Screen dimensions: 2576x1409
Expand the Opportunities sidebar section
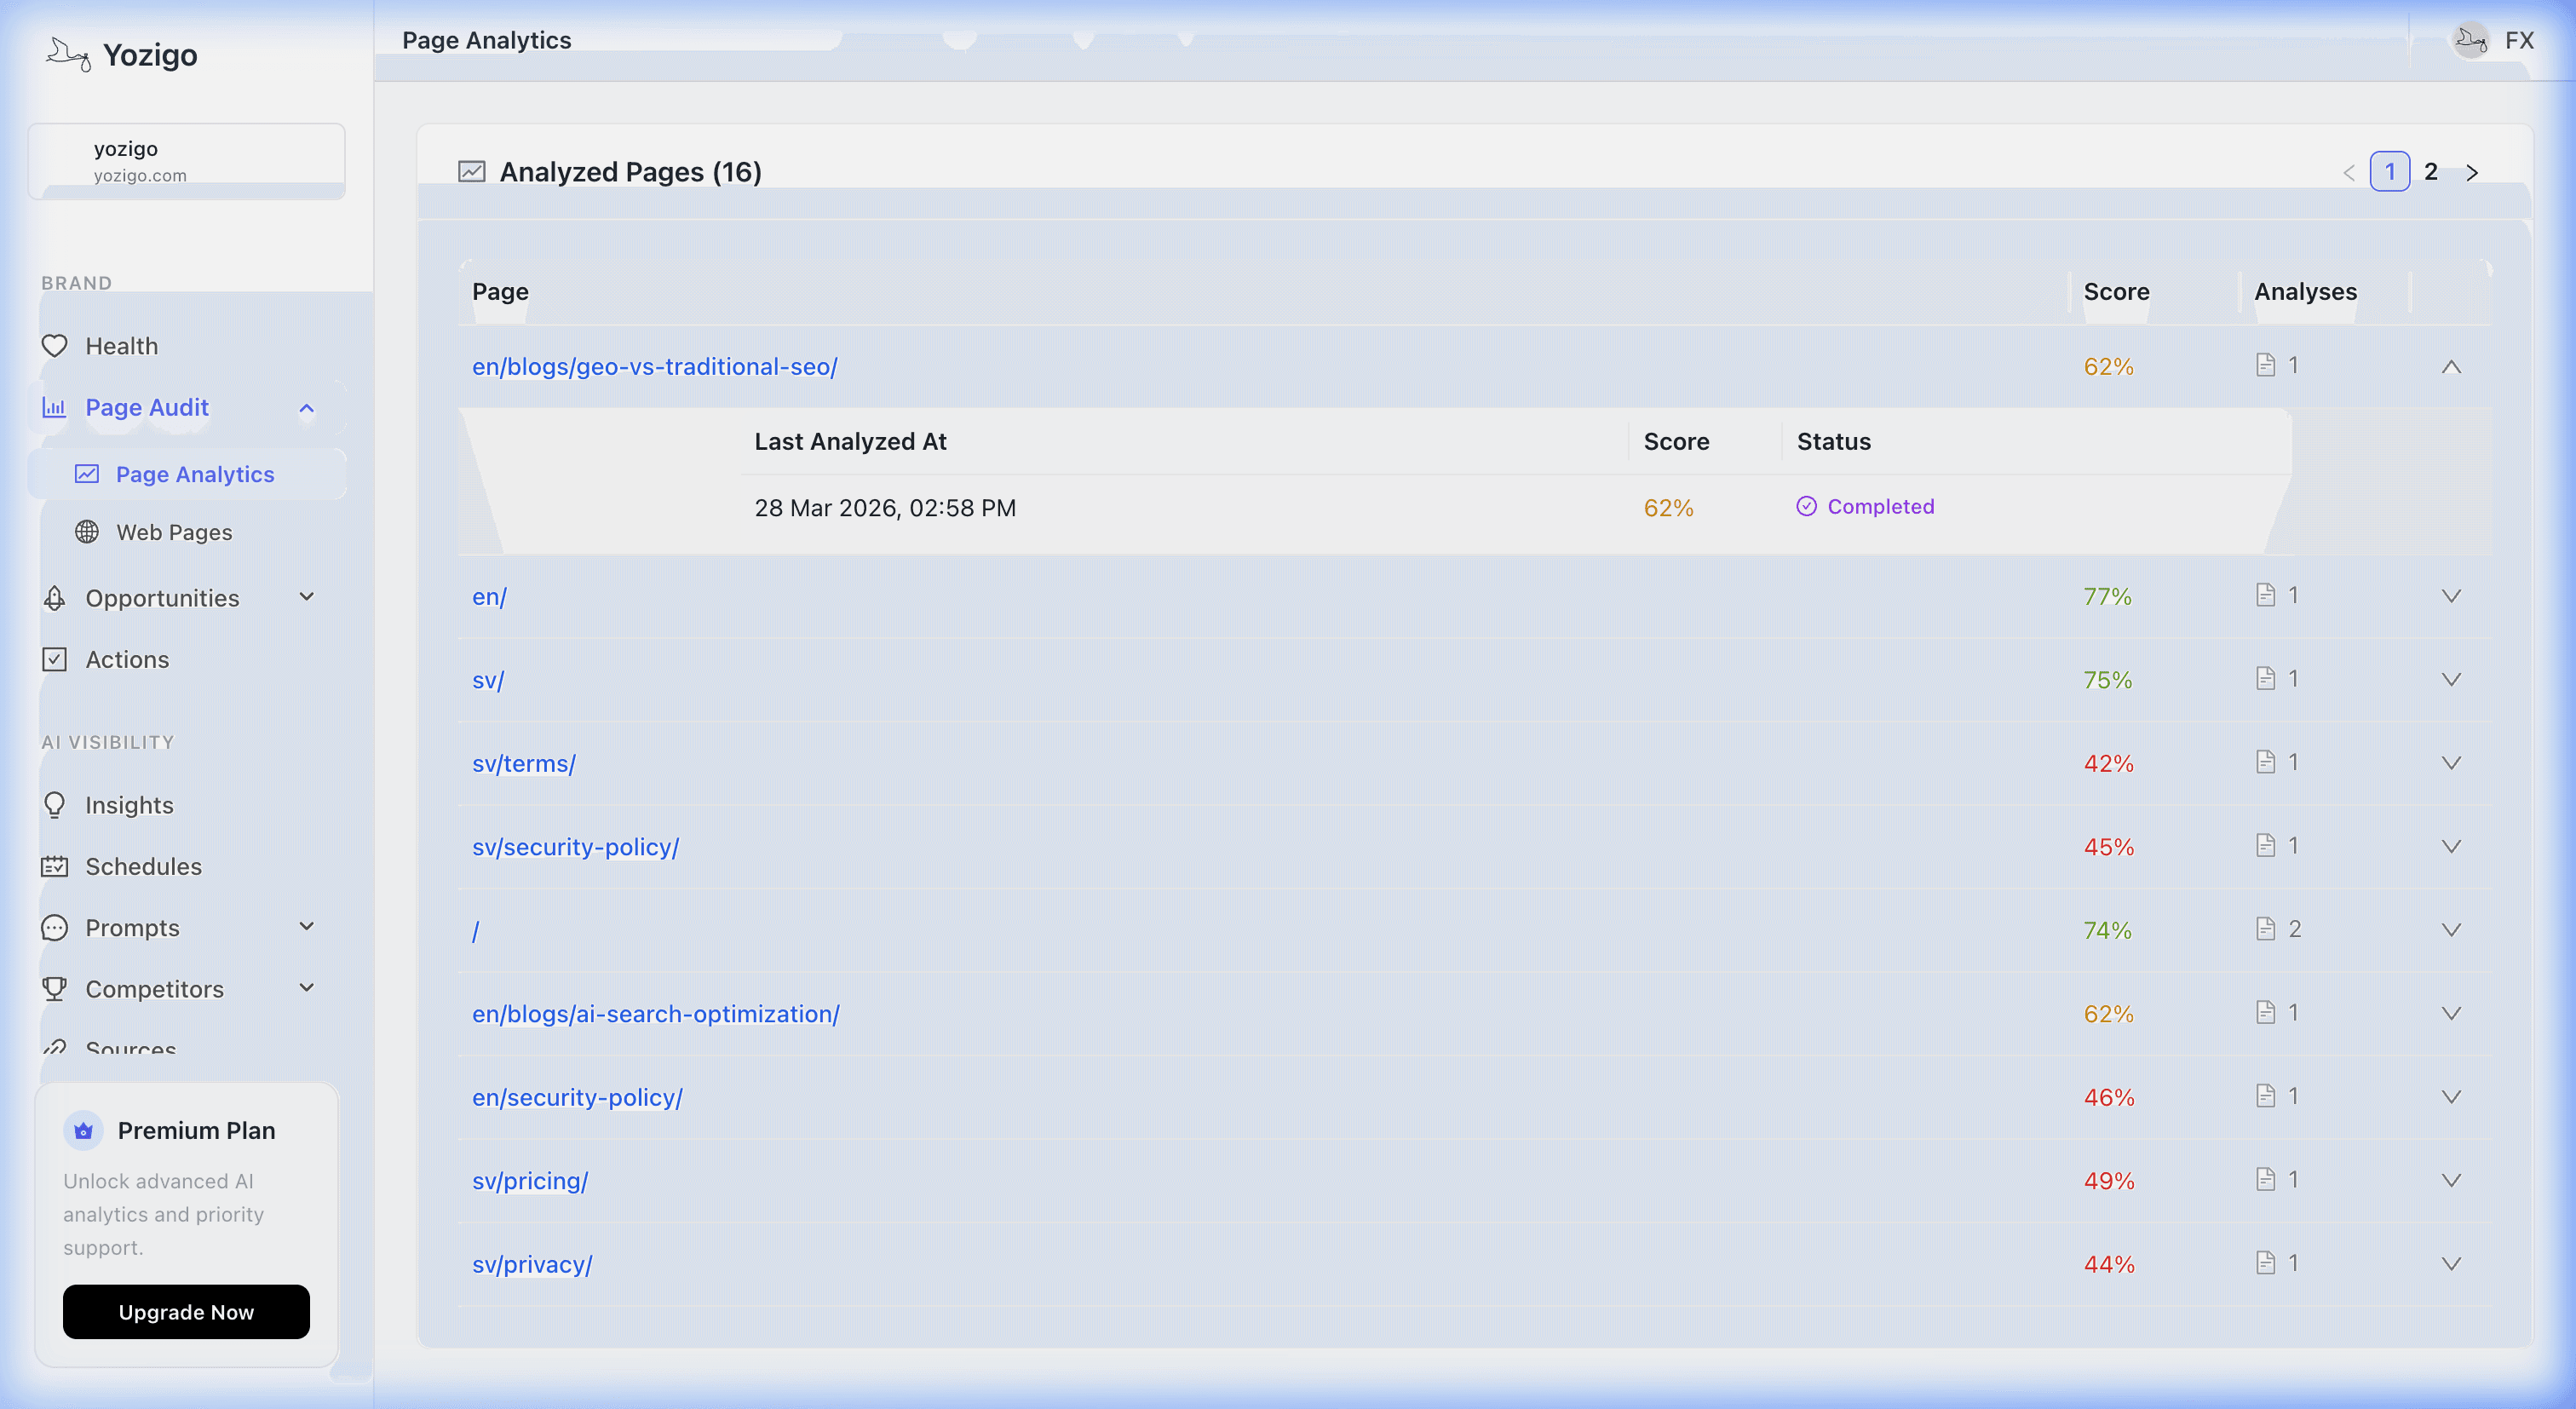click(308, 598)
